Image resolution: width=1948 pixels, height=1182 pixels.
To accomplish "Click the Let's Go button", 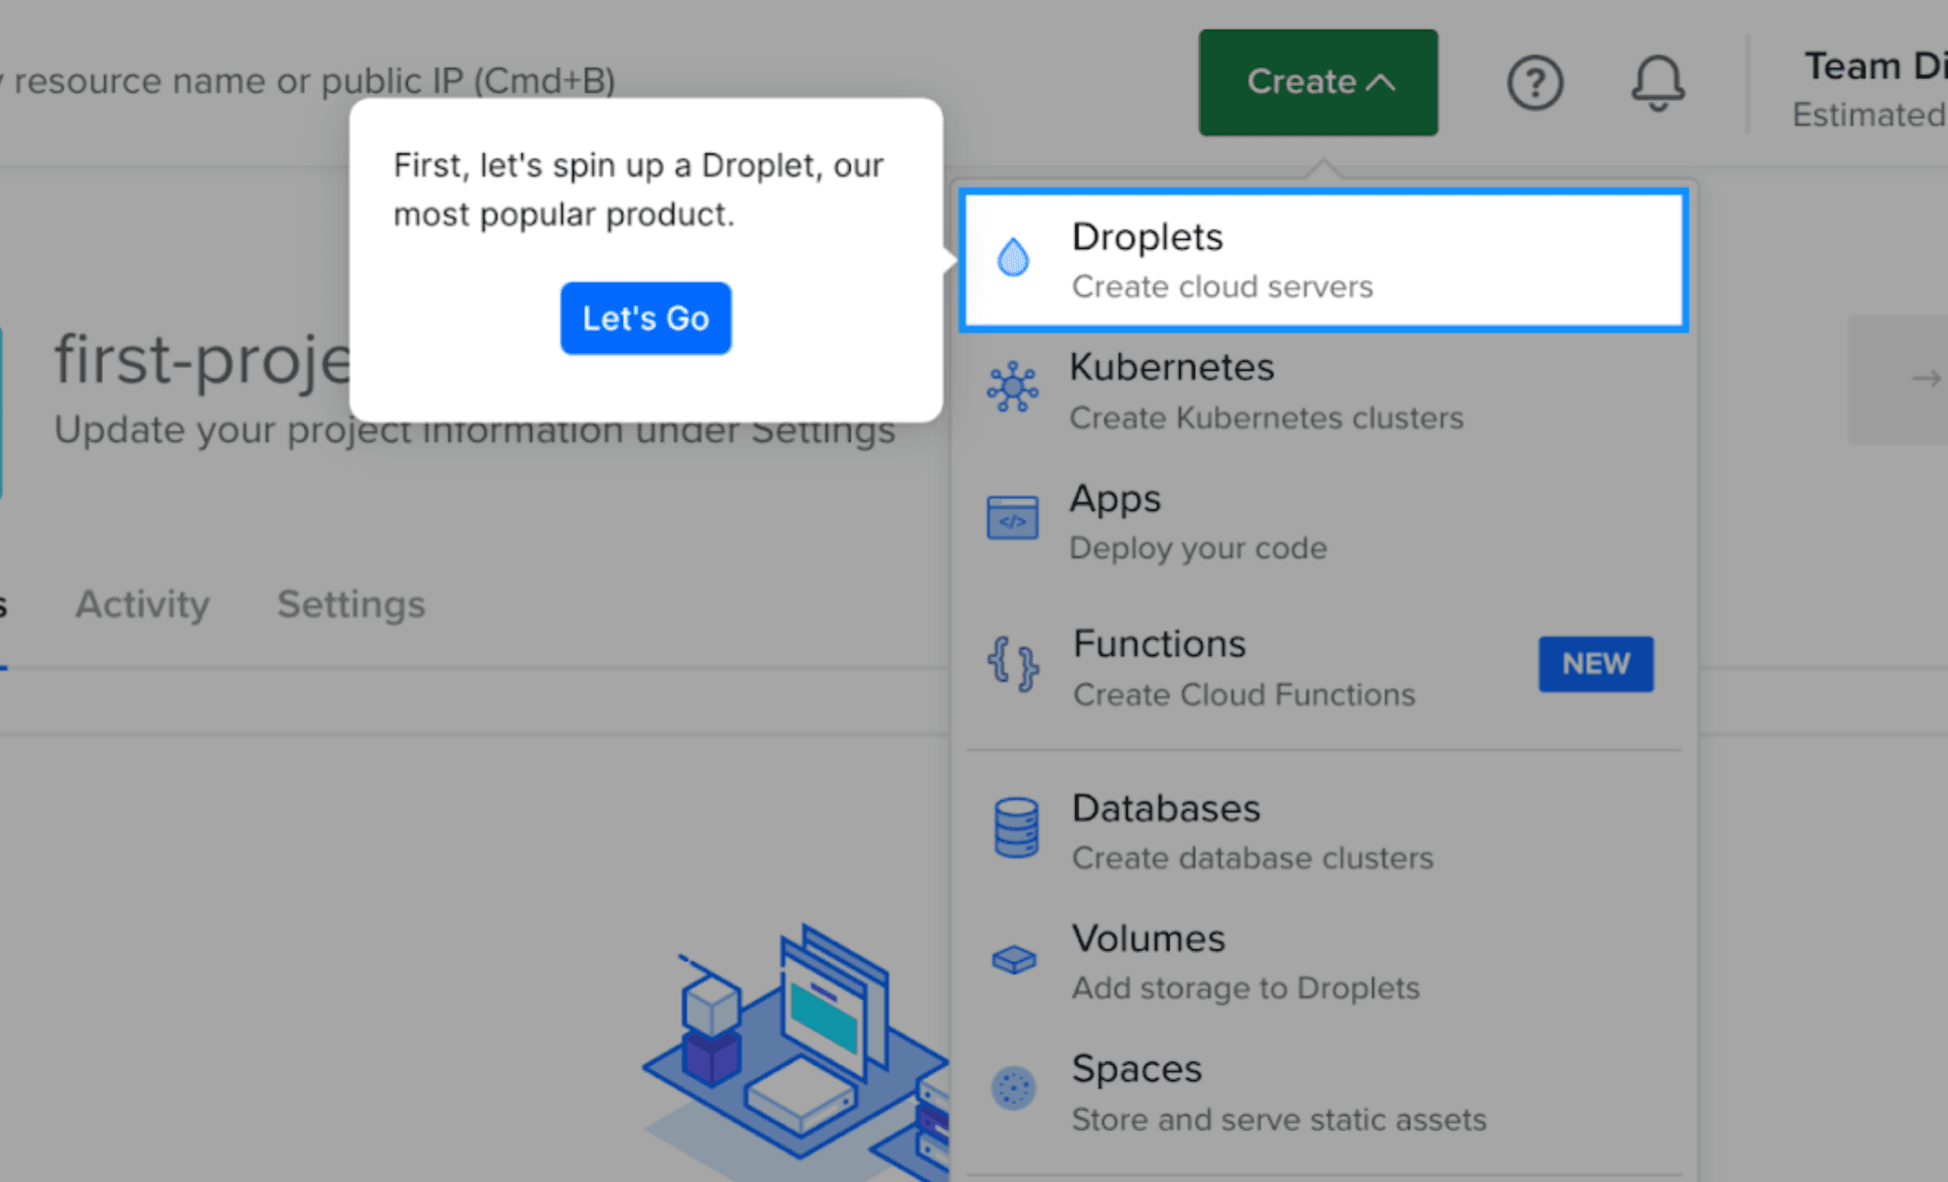I will (646, 318).
